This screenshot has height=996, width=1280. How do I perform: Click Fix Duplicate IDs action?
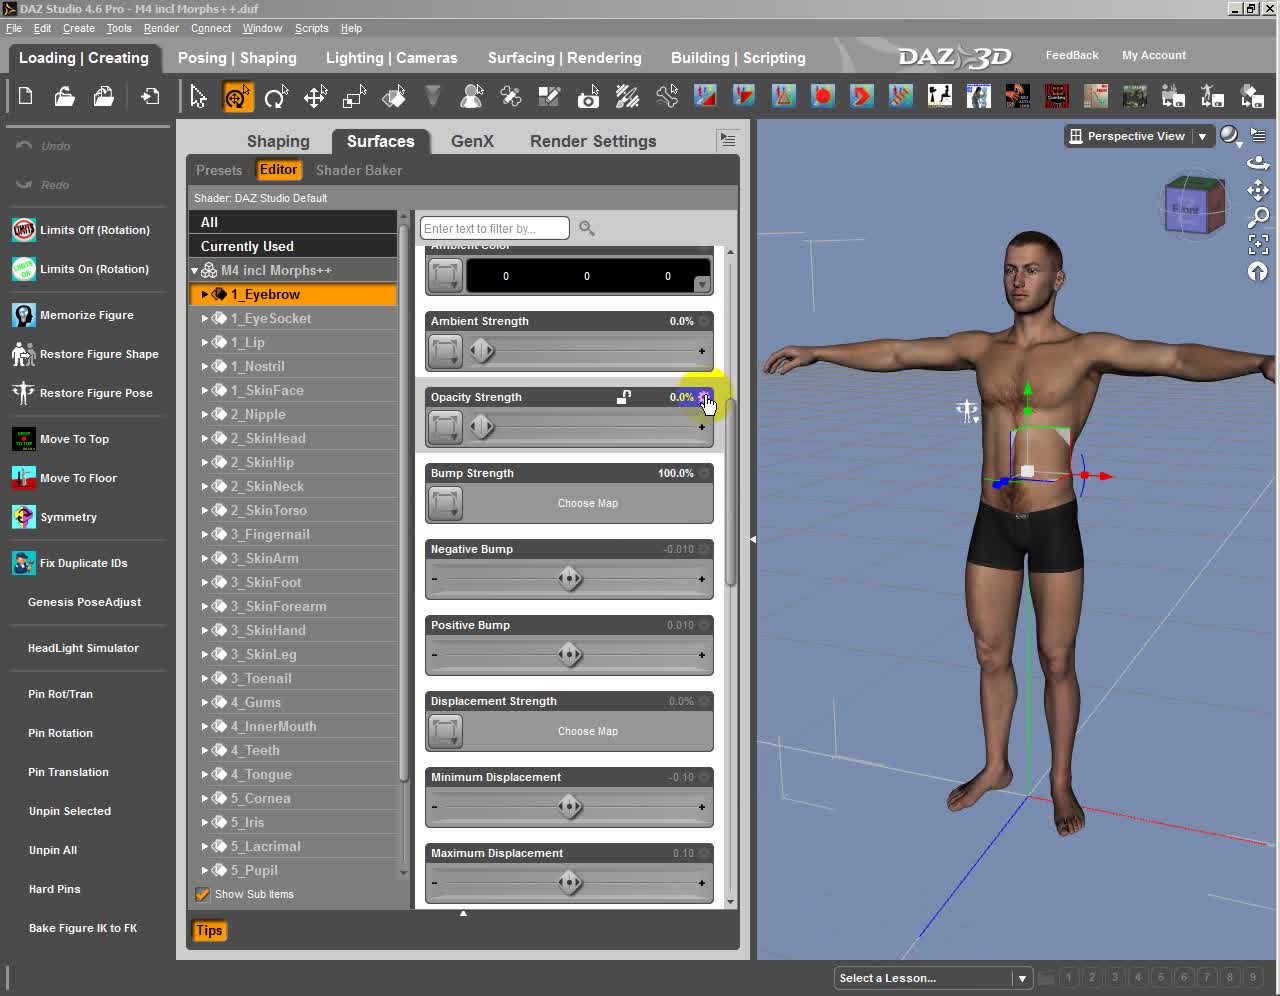coord(70,563)
